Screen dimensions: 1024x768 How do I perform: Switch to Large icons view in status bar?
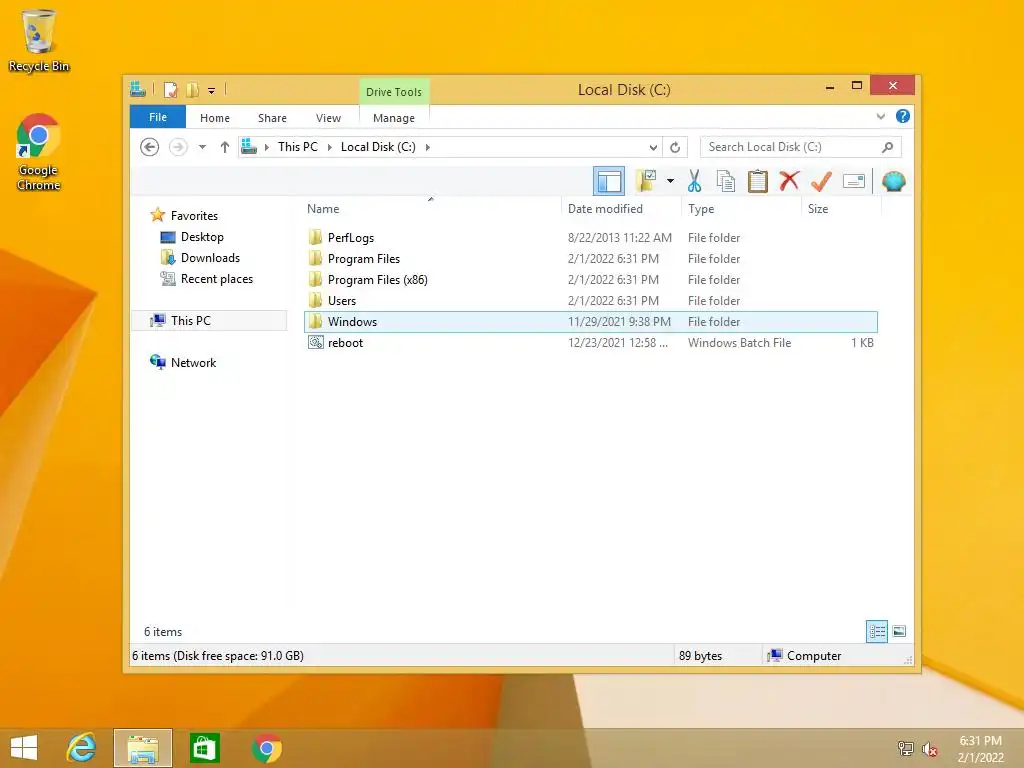(899, 632)
